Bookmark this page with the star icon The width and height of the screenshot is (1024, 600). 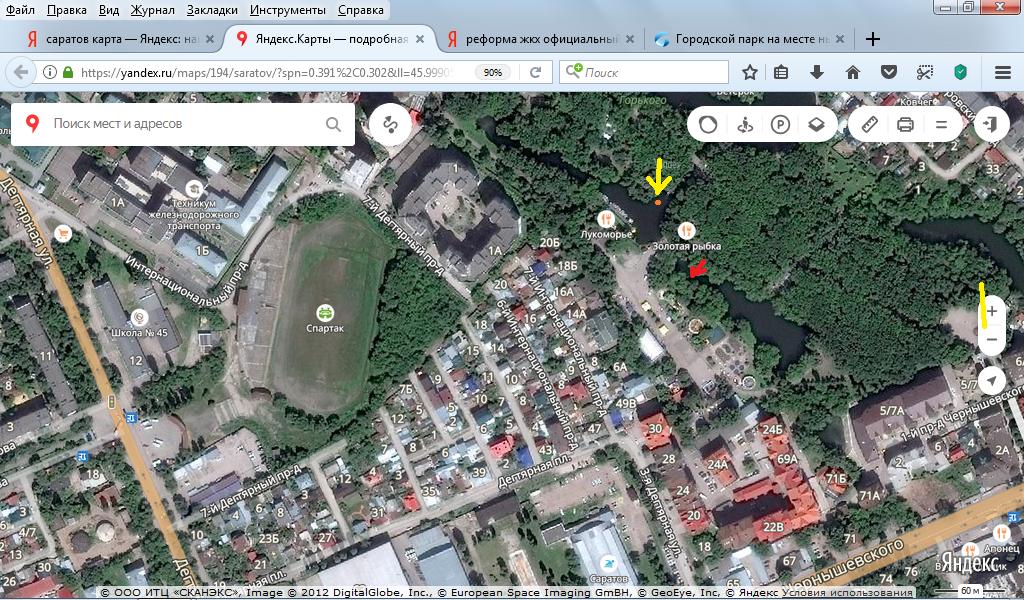(750, 72)
